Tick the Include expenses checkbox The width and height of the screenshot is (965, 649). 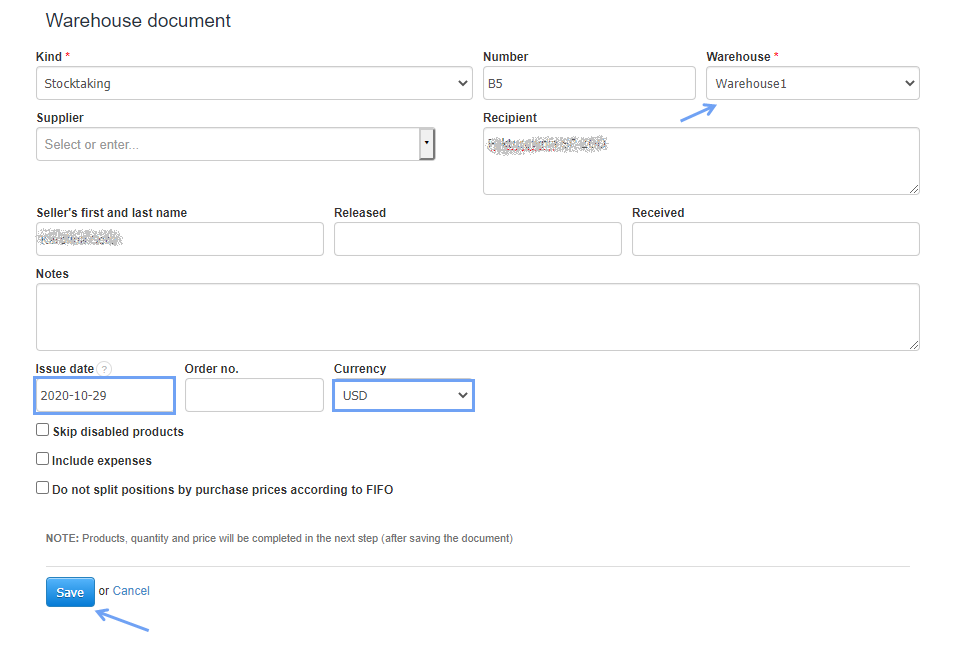(x=43, y=459)
